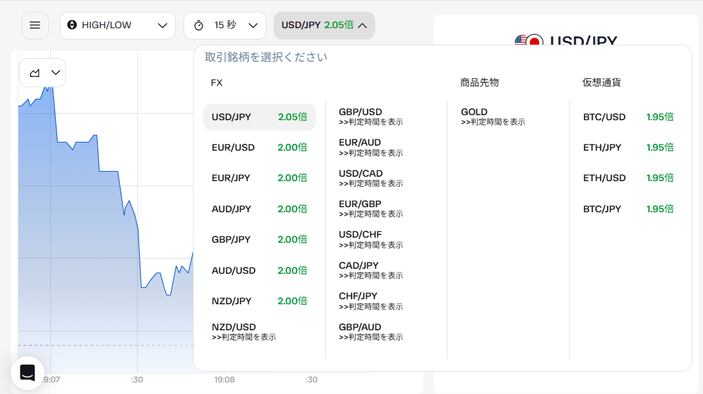Viewport: 703px width, 394px height.
Task: Select GBP/JPY 2.00倍 pair
Action: (x=259, y=239)
